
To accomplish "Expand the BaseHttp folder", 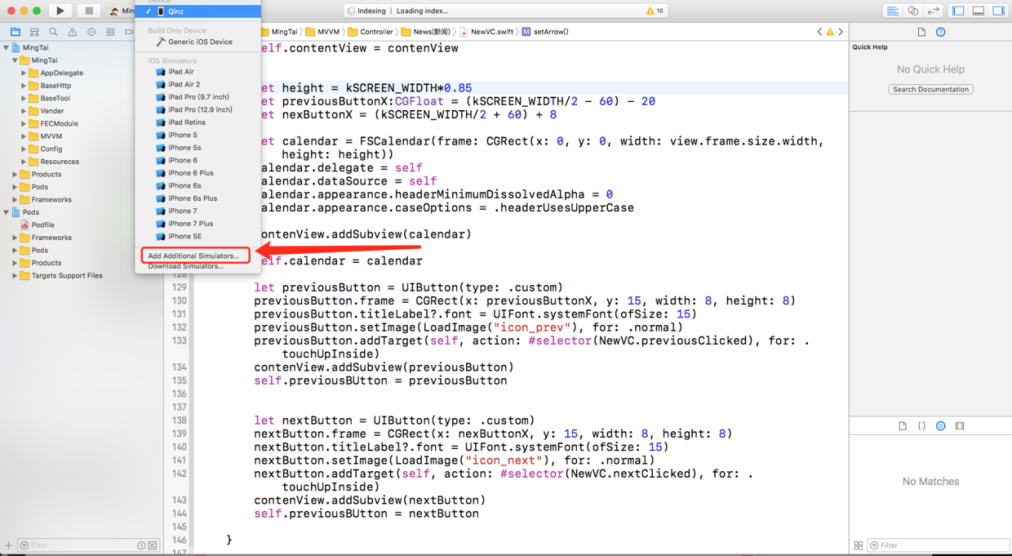I will click(x=24, y=85).
